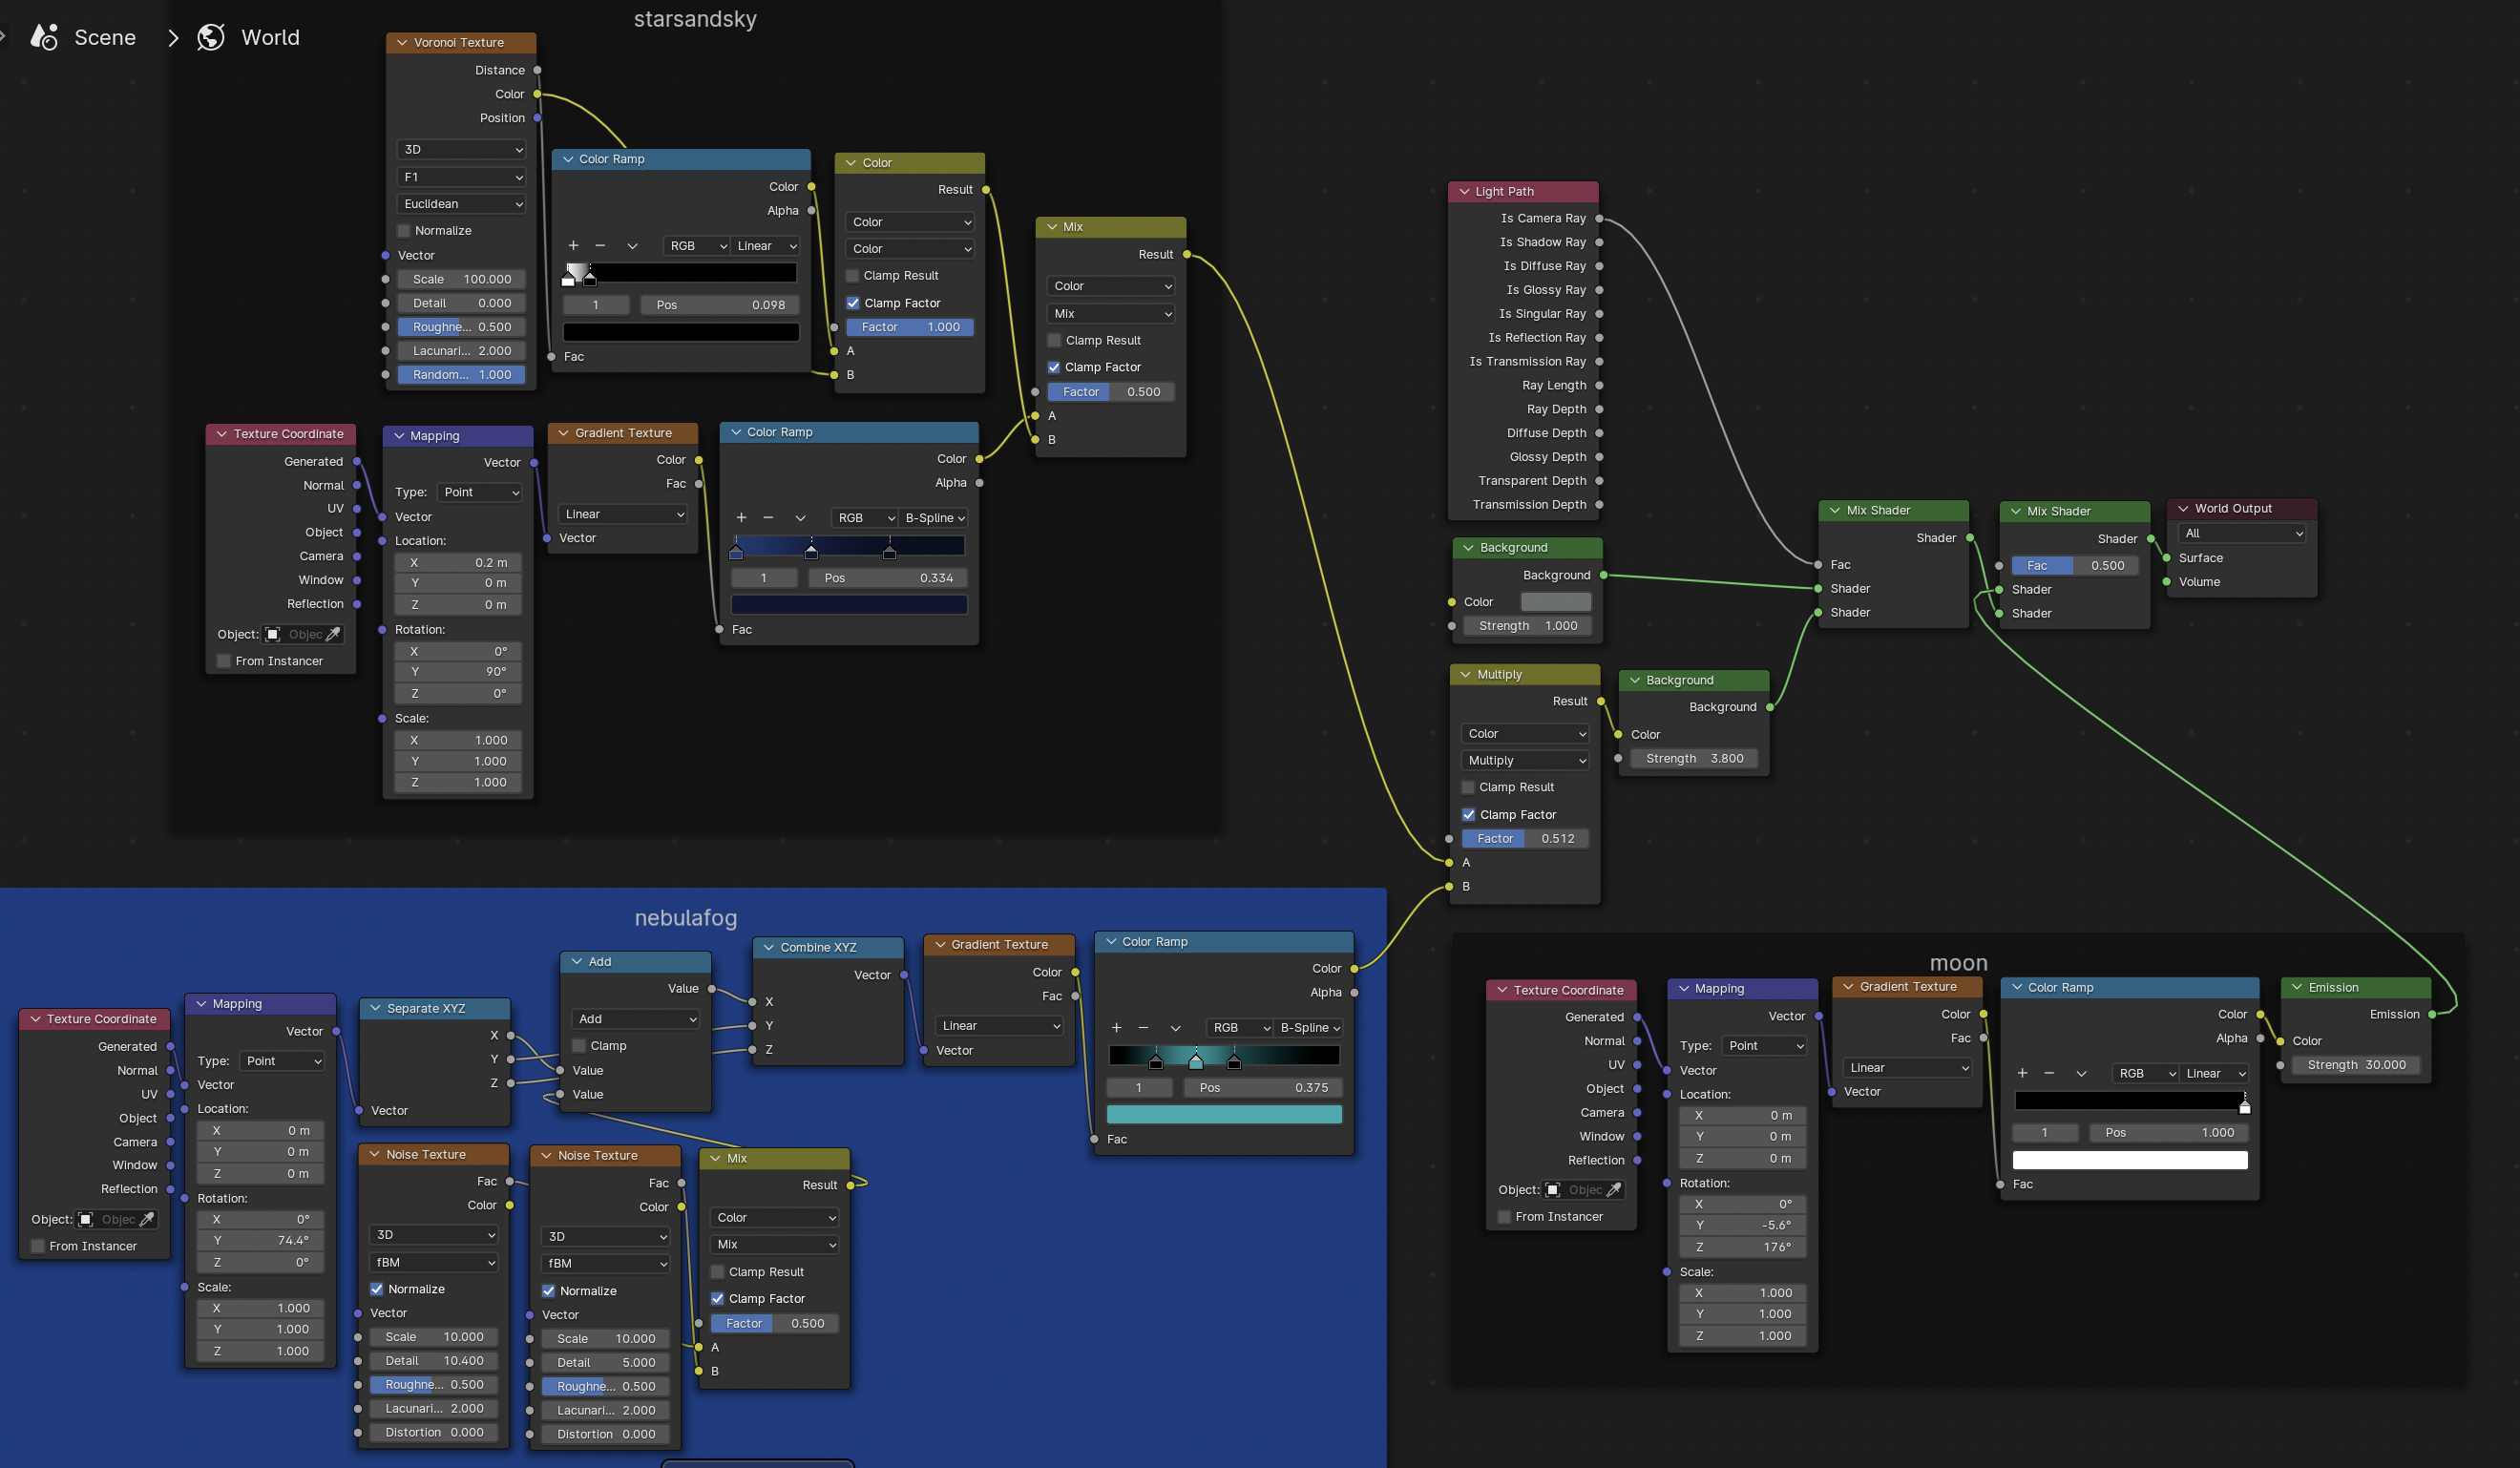Add a color stop using plus icon on nebulafog Color Ramp

click(1115, 1027)
